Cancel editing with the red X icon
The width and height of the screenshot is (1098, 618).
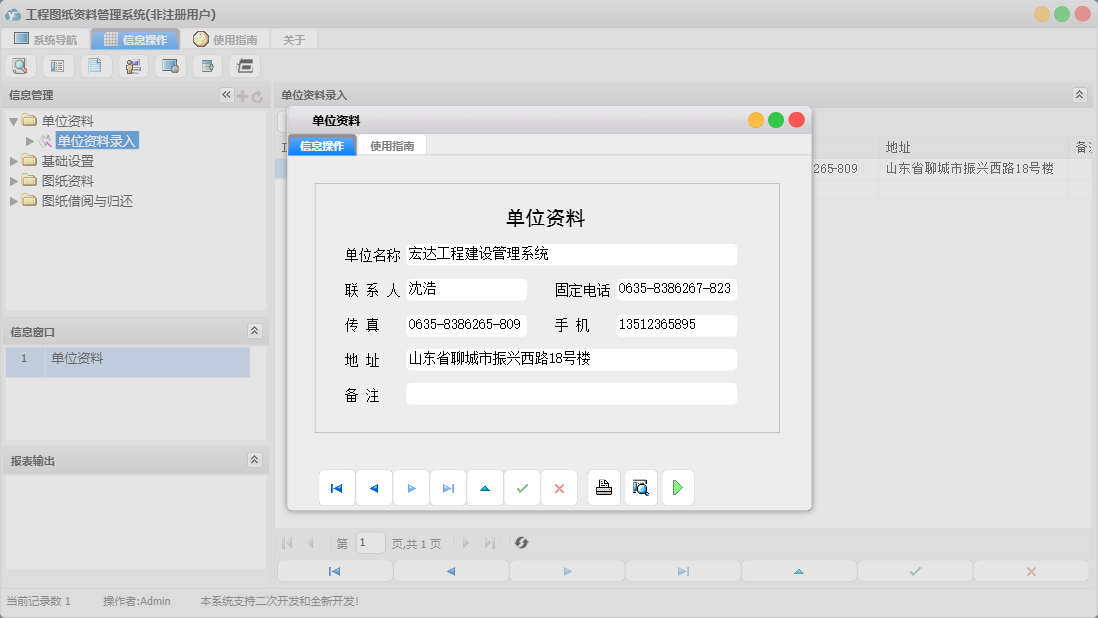pos(559,487)
